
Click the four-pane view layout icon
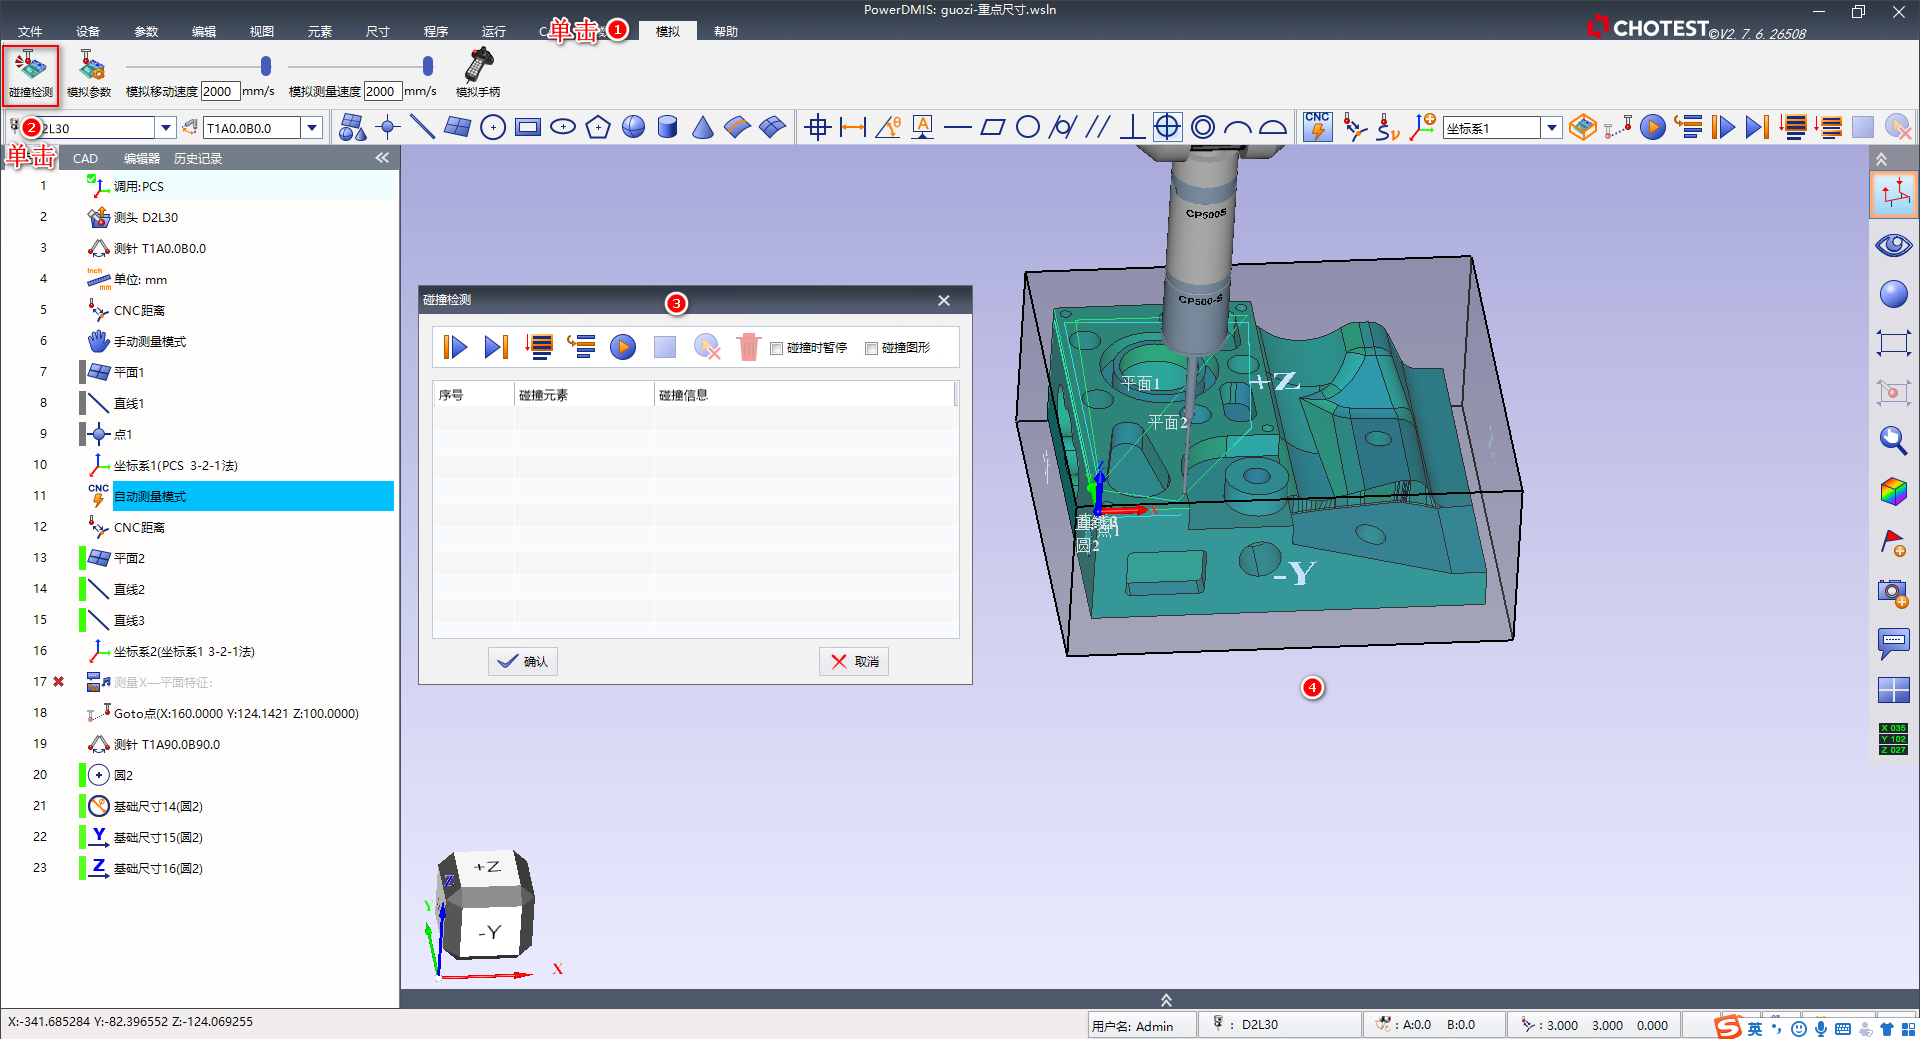1893,690
